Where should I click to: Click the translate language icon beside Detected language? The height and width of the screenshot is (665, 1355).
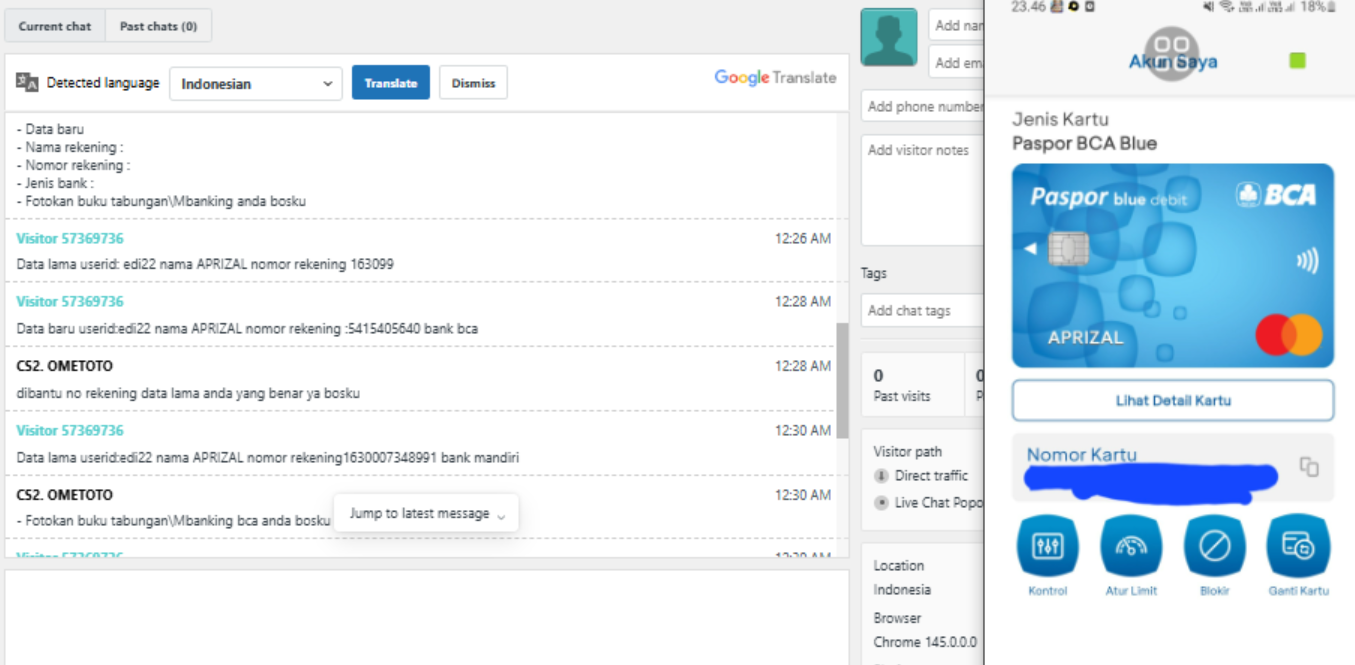[27, 83]
